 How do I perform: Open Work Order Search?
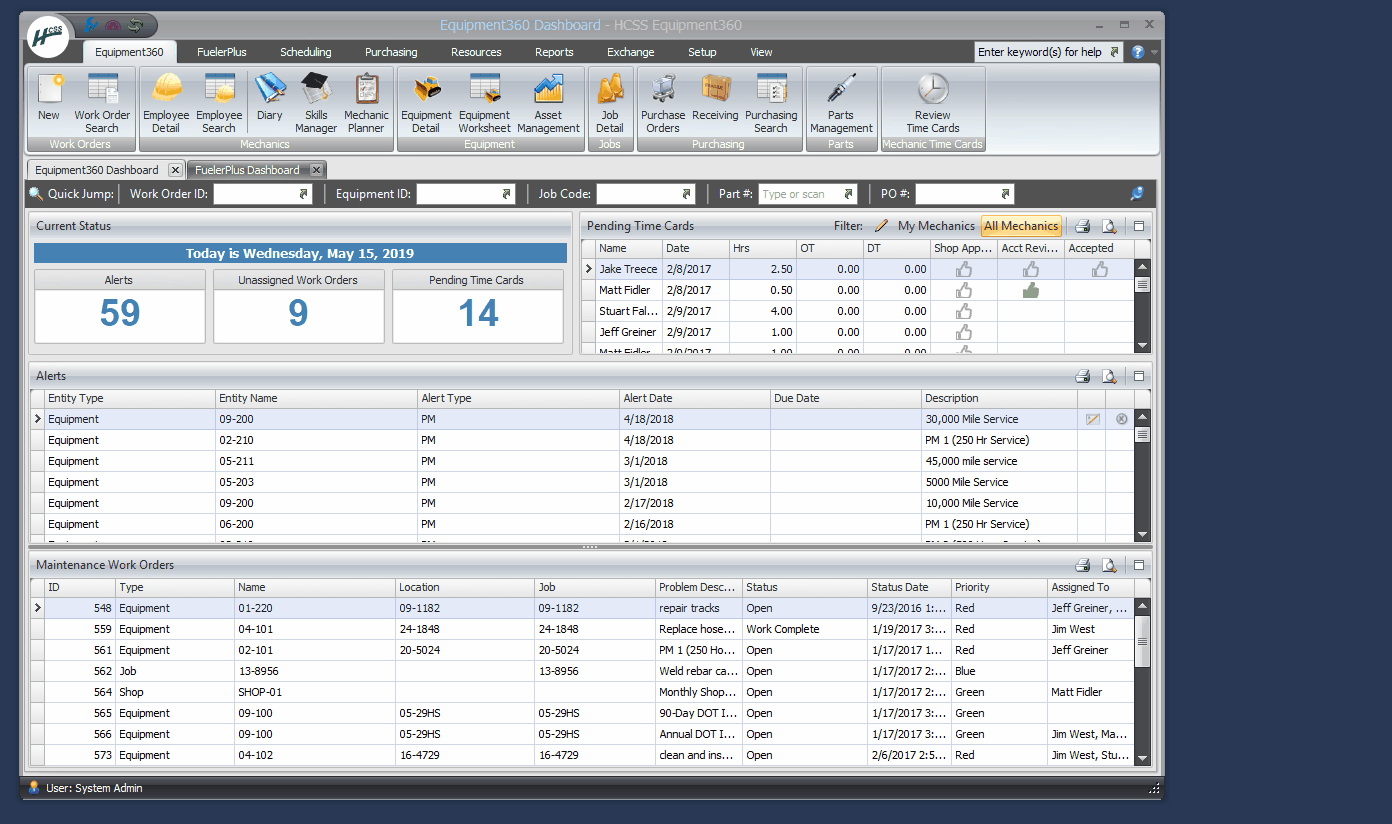click(x=102, y=103)
